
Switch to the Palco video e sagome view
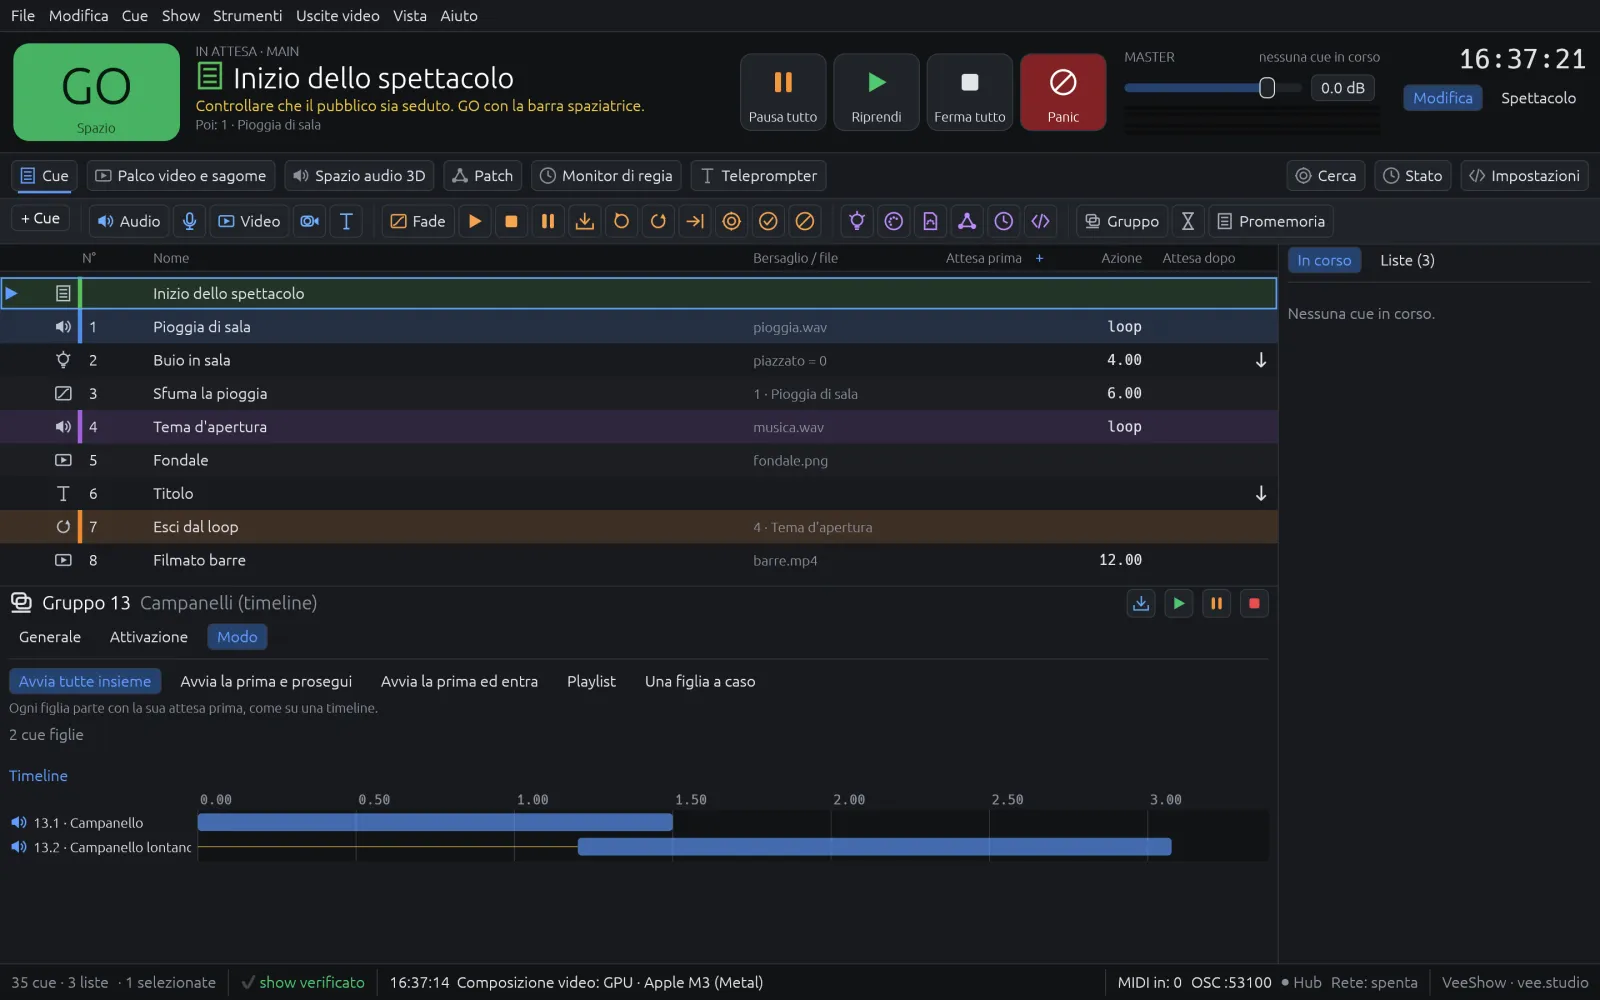[x=181, y=176]
